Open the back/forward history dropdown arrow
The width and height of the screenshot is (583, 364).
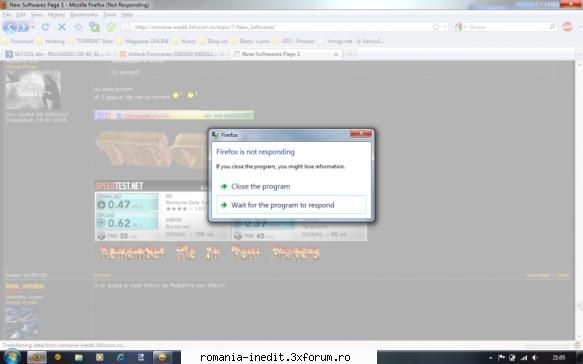[33, 27]
